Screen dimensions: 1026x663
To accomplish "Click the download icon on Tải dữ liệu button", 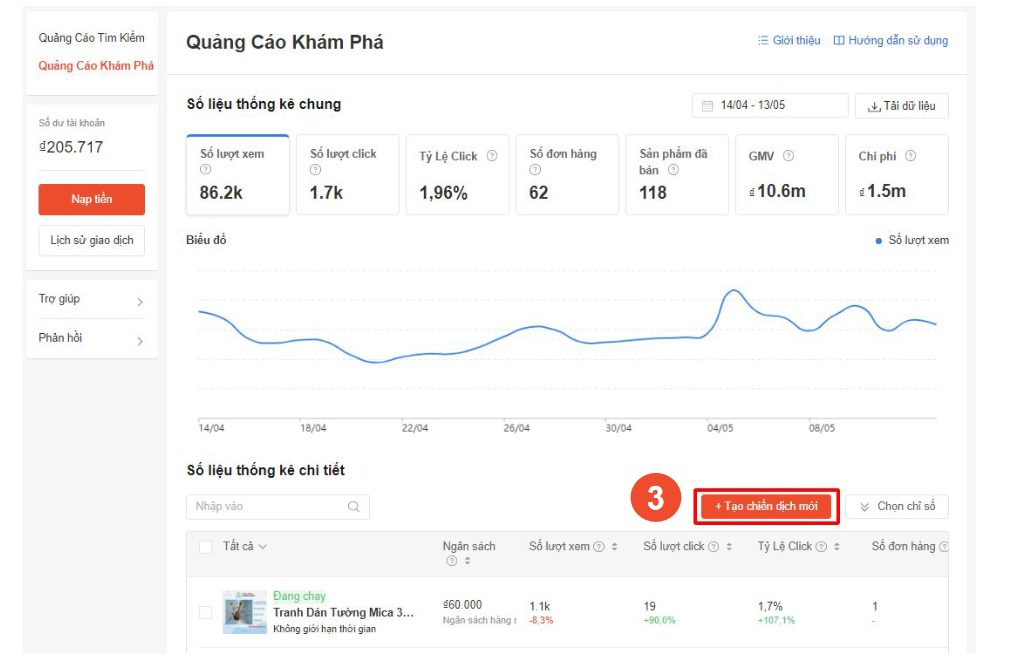I will pyautogui.click(x=874, y=105).
